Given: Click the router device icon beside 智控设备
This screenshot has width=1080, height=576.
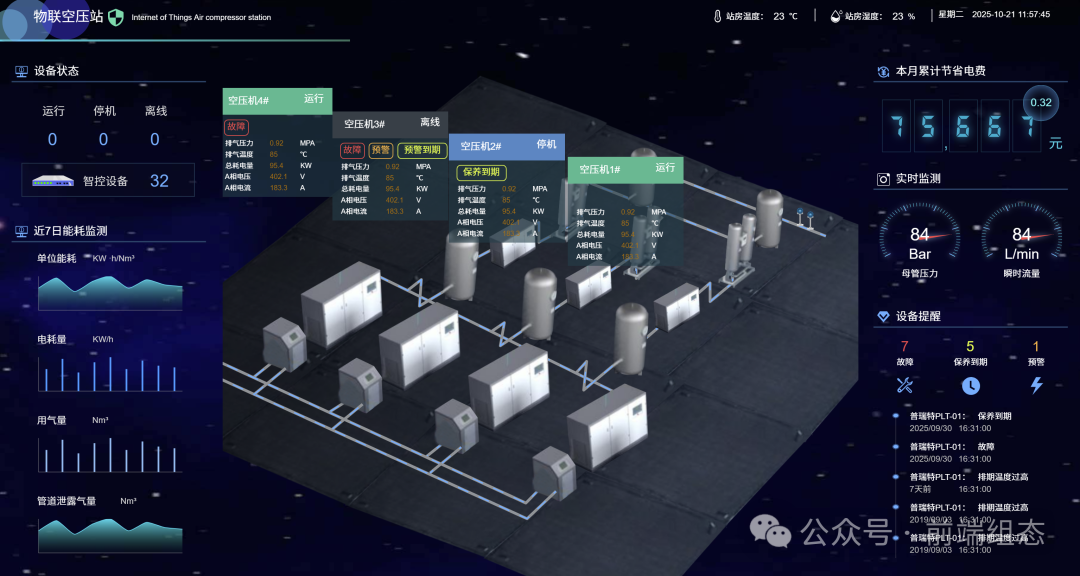Looking at the screenshot, I should tap(52, 181).
